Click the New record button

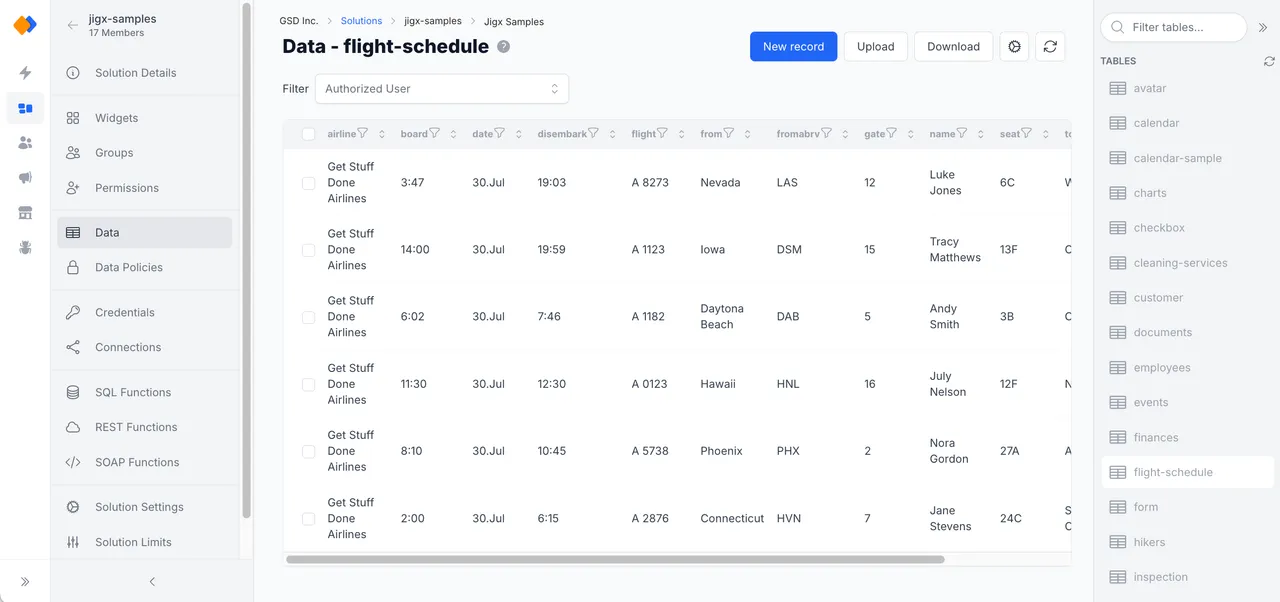click(x=793, y=47)
